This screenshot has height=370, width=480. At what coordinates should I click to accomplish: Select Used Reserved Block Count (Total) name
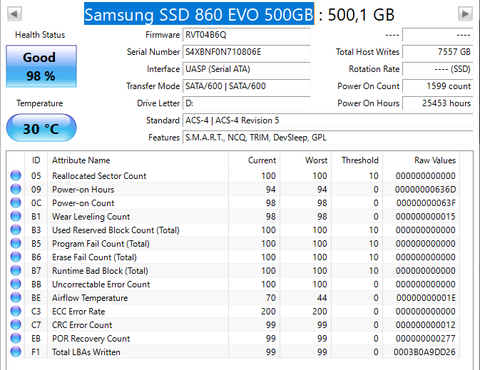(x=116, y=230)
